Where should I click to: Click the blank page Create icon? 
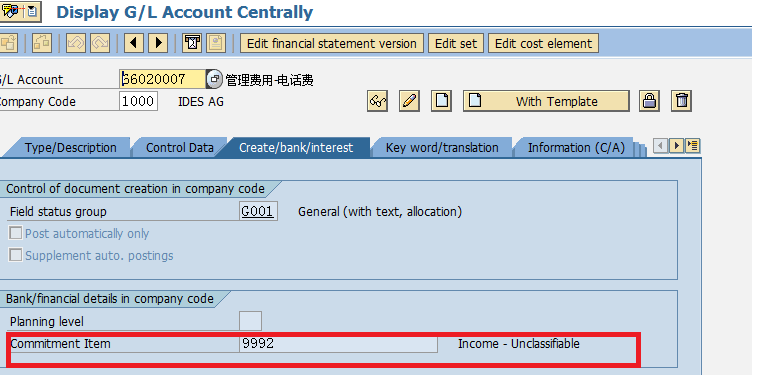click(441, 101)
